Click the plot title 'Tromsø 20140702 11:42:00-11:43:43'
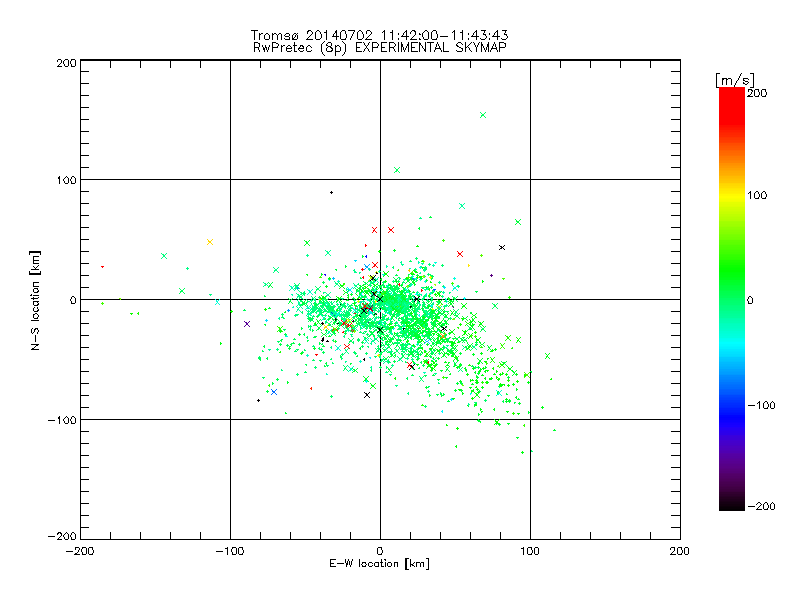Image resolution: width=800 pixels, height=600 pixels. pyautogui.click(x=379, y=35)
